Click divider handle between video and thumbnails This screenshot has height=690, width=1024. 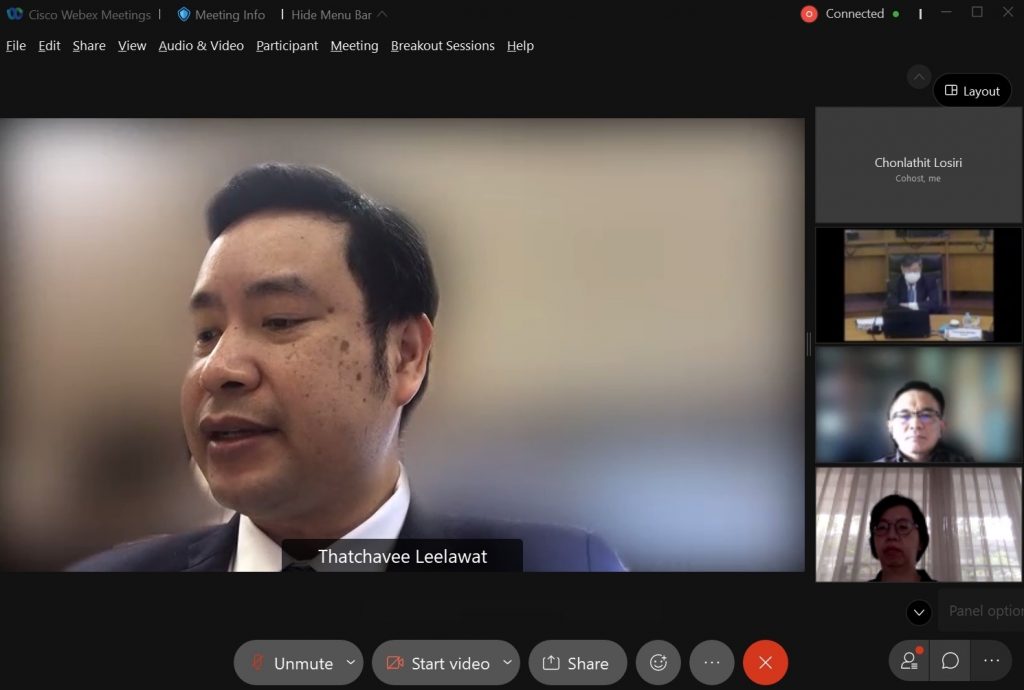pos(809,344)
